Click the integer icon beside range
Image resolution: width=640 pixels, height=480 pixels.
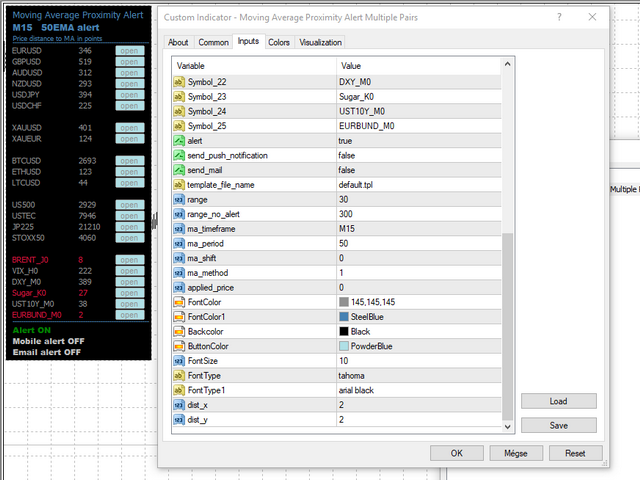(179, 200)
